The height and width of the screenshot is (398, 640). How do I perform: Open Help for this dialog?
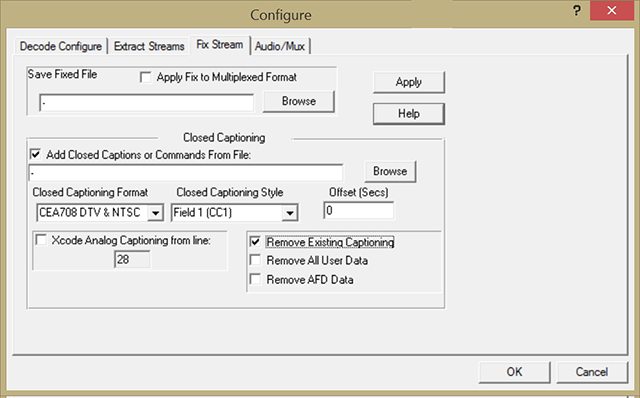point(409,113)
